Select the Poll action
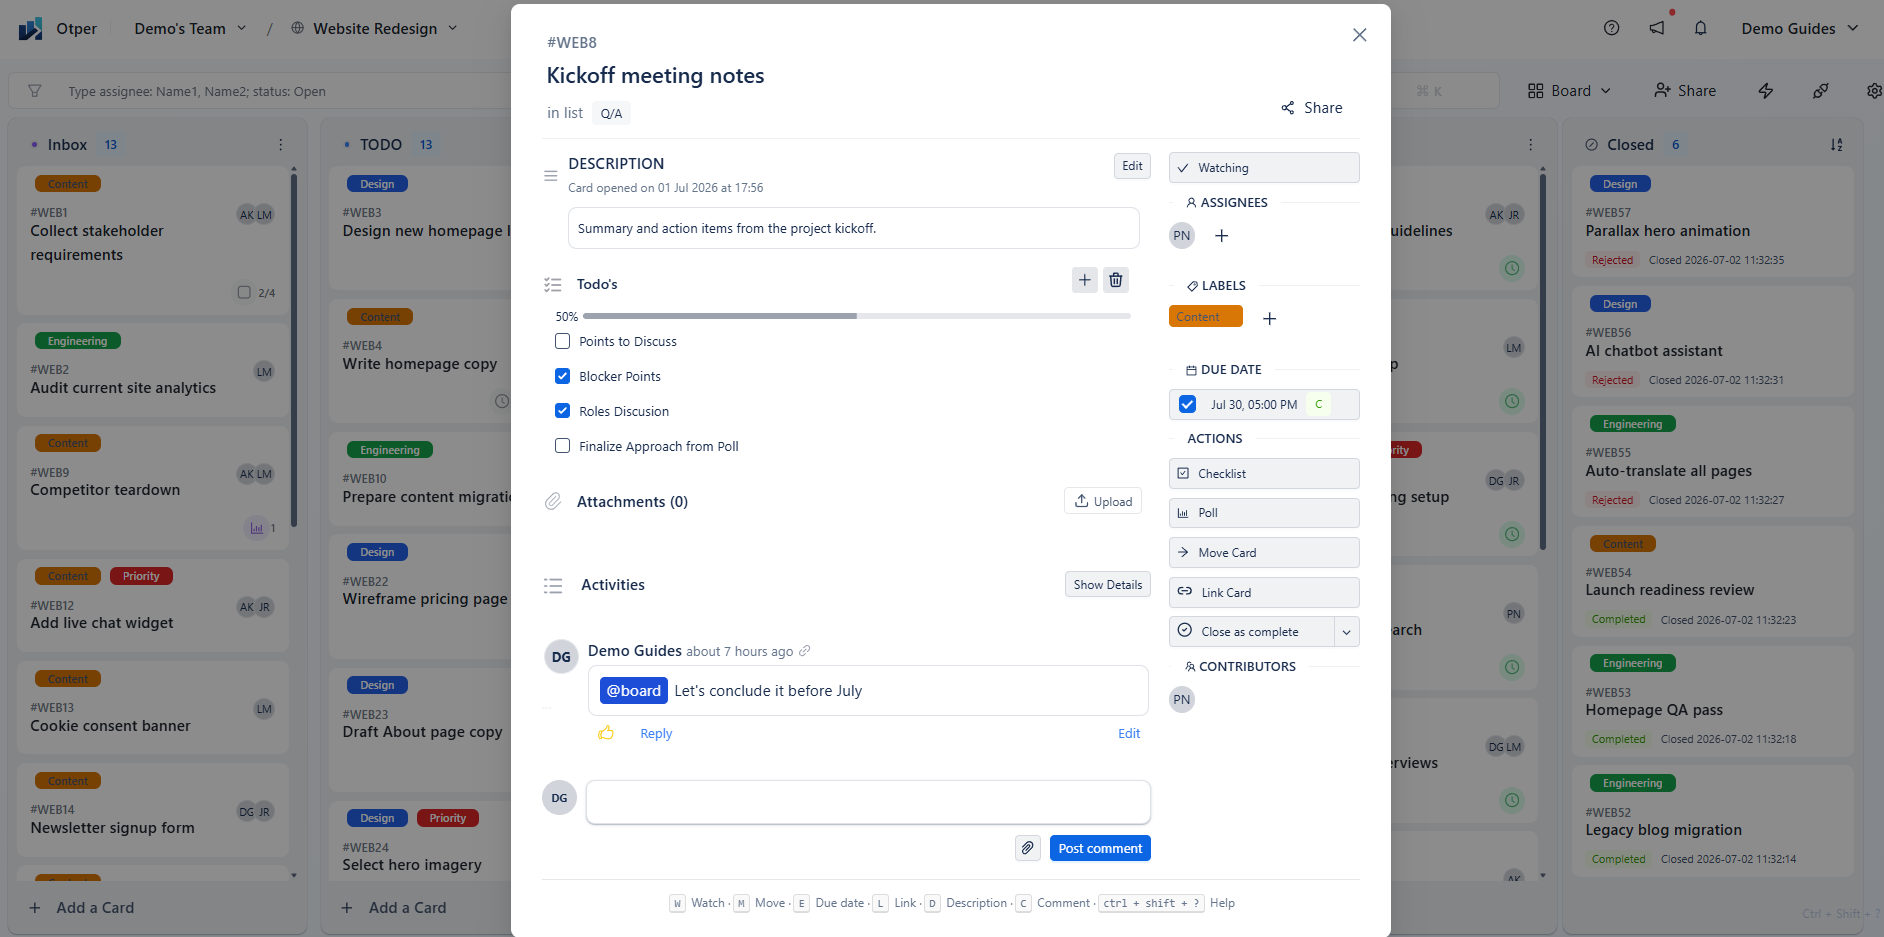 pos(1264,513)
